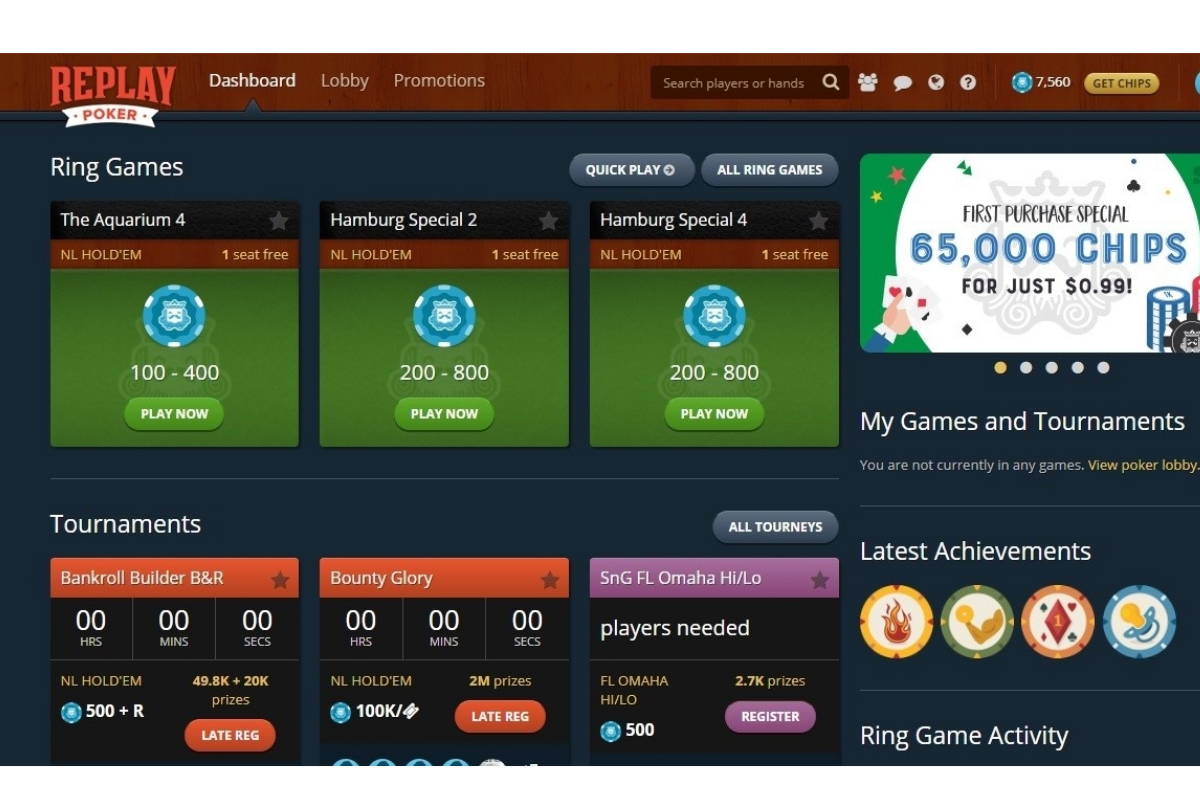The image size is (1200, 800).
Task: Open Bankroll Builder B&R tournament title
Action: pos(142,578)
